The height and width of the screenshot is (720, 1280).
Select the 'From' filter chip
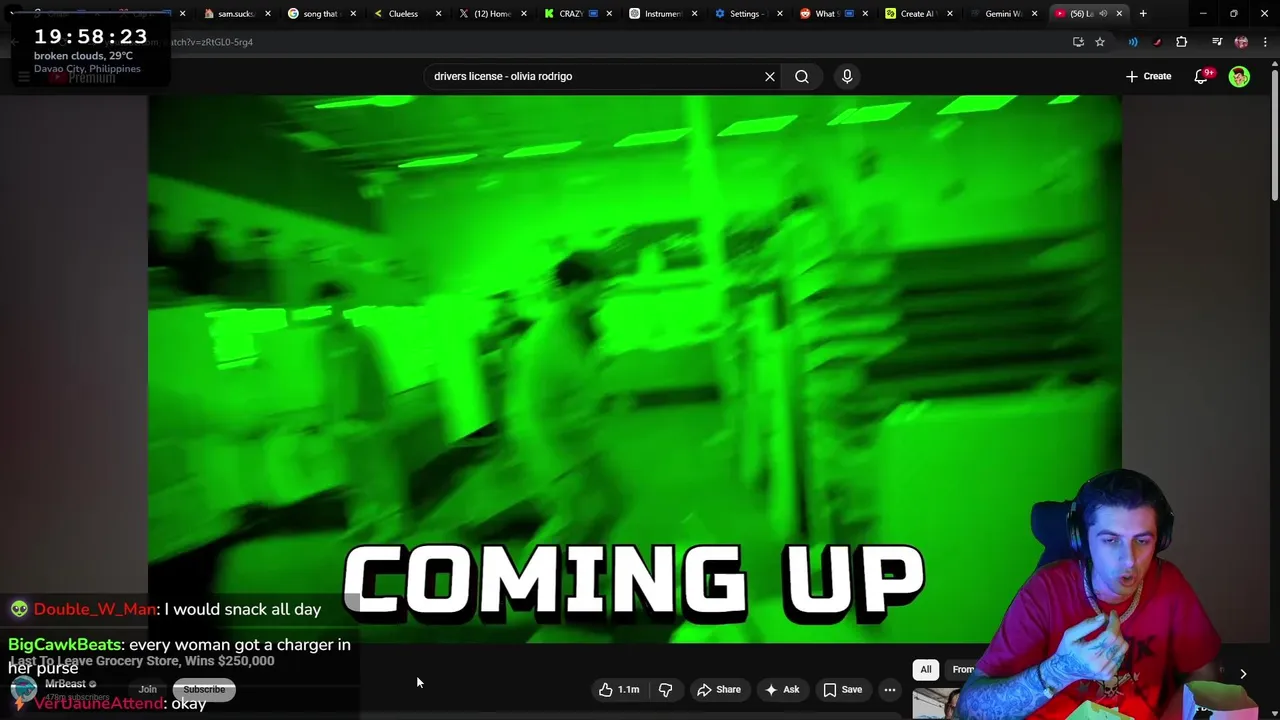click(x=963, y=669)
